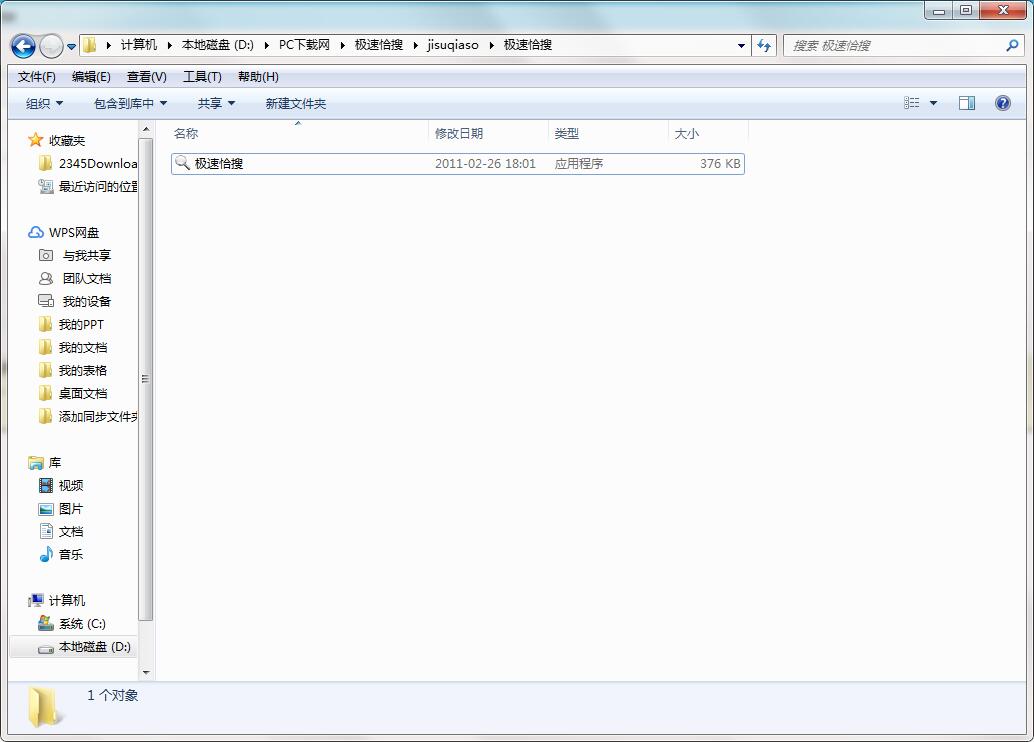Click the 团队文档 people icon
Viewport: 1034px width, 742px height.
46,278
